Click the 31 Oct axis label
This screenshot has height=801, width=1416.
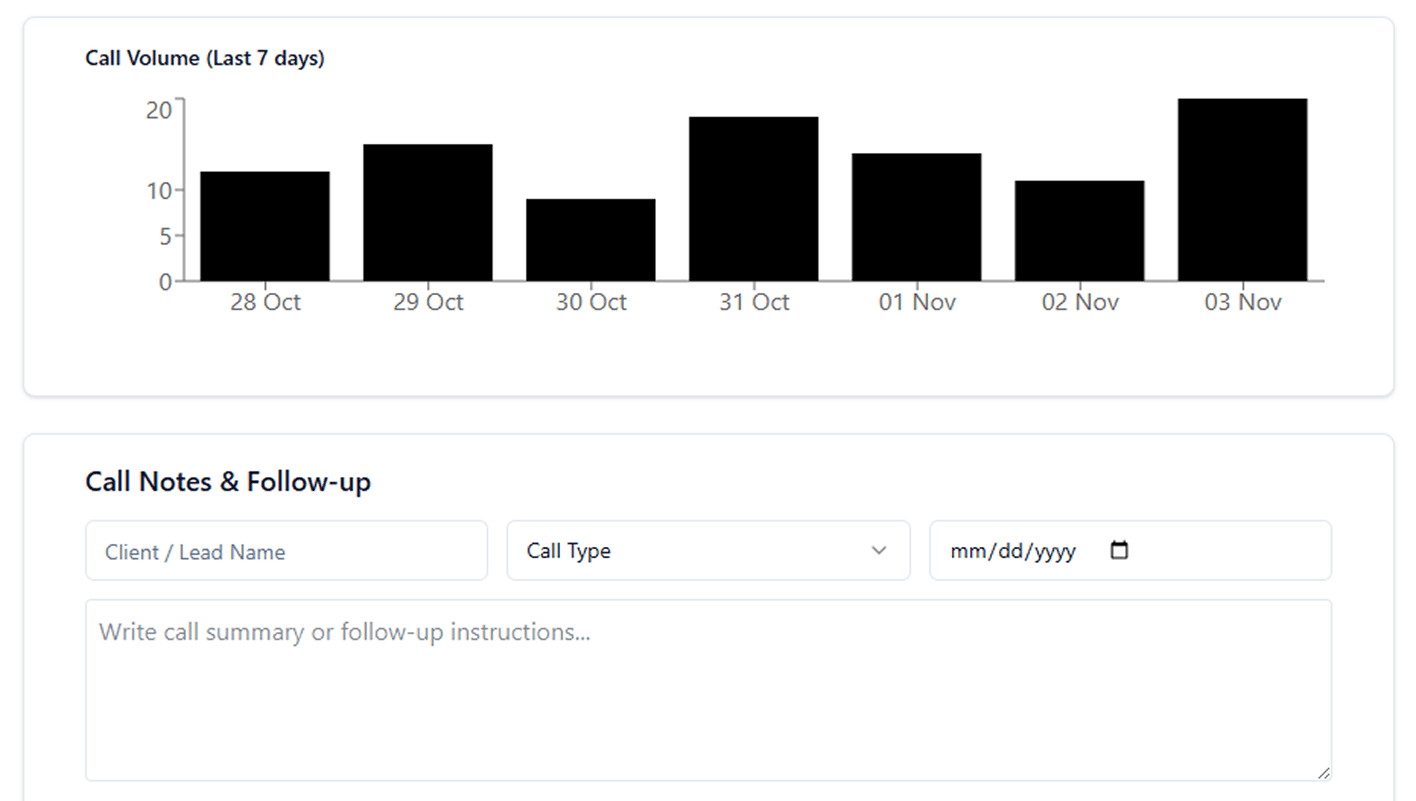pos(754,302)
